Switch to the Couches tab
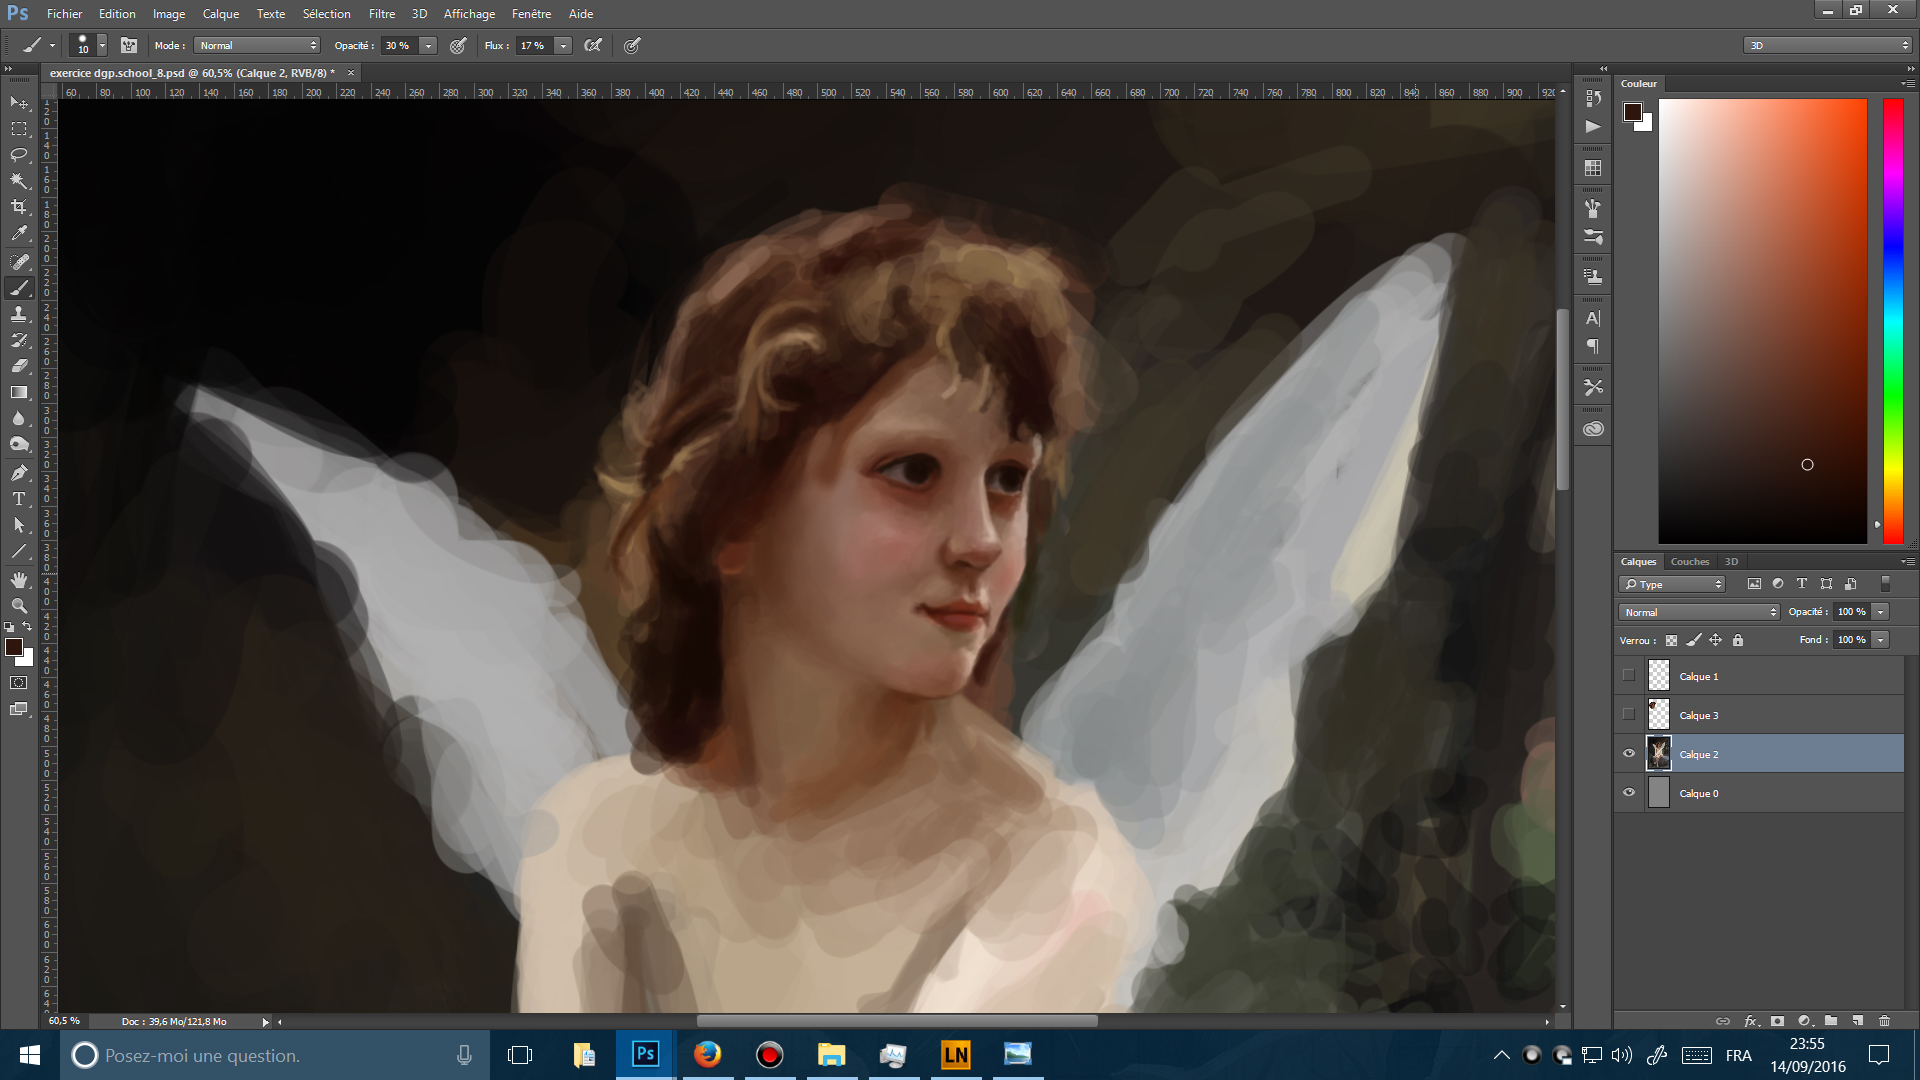The height and width of the screenshot is (1080, 1920). click(1690, 562)
